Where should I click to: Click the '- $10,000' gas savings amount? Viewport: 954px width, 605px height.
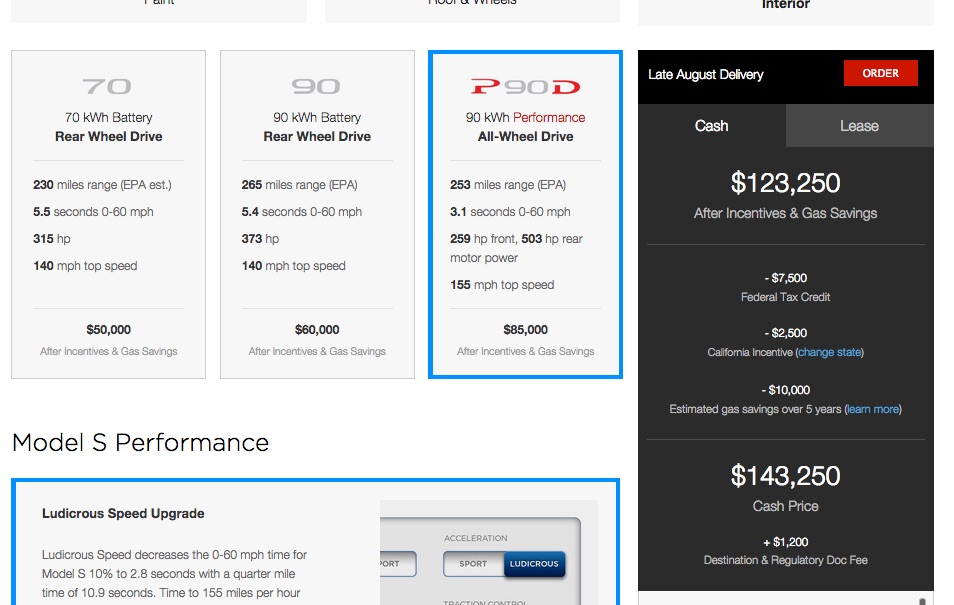click(785, 390)
